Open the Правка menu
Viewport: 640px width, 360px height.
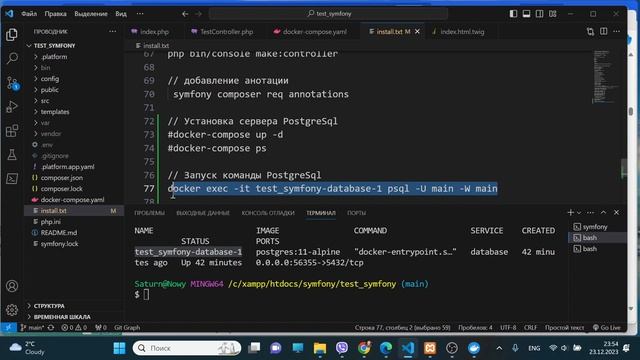(56, 14)
